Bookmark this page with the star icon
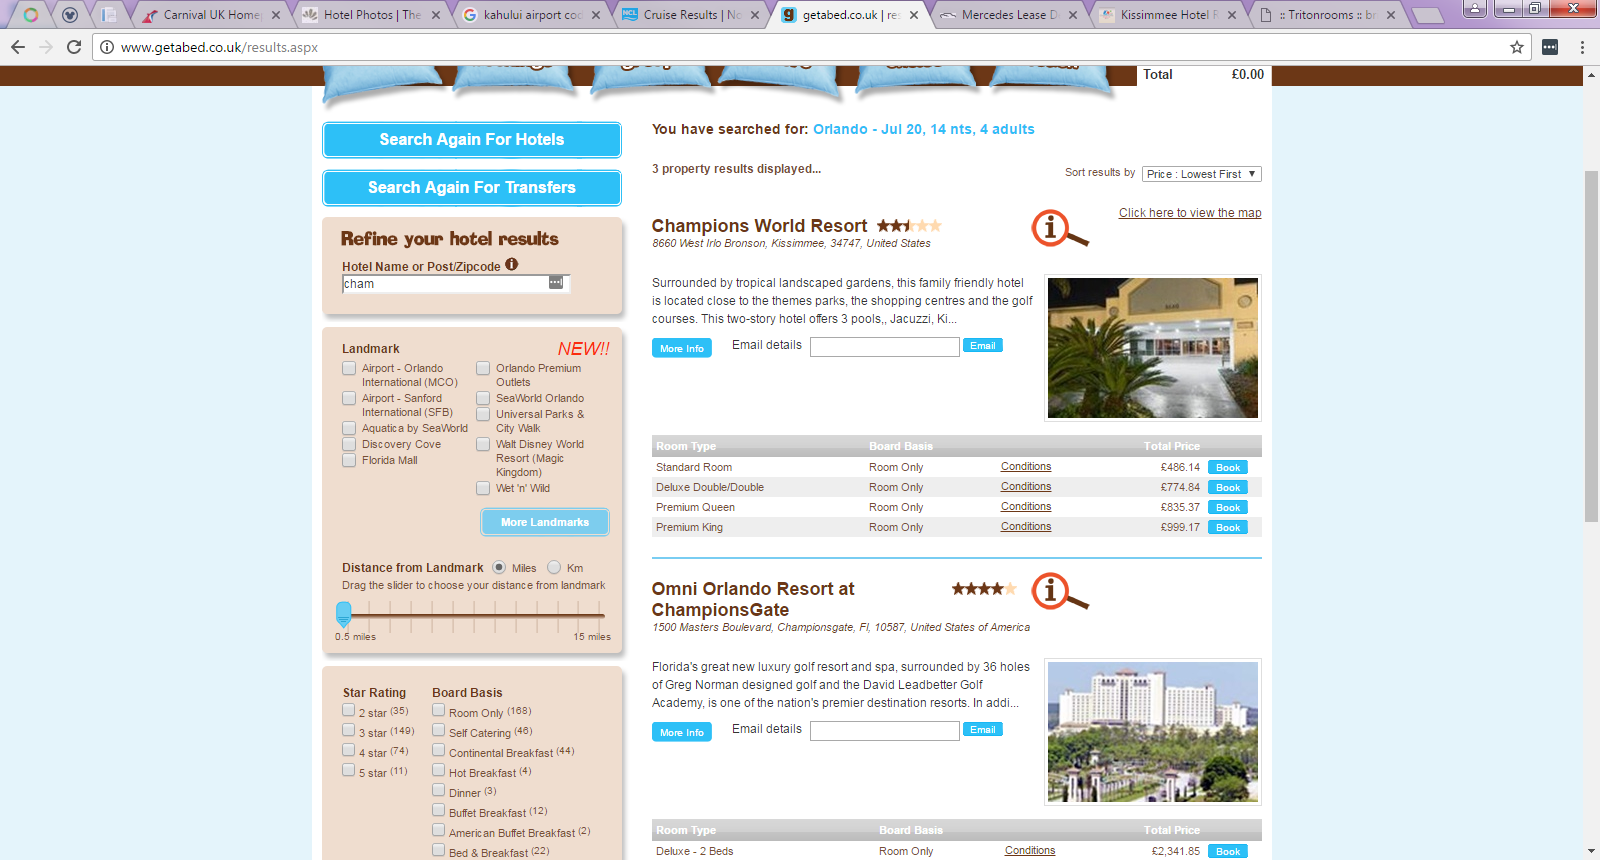The height and width of the screenshot is (860, 1600). pos(1517,47)
